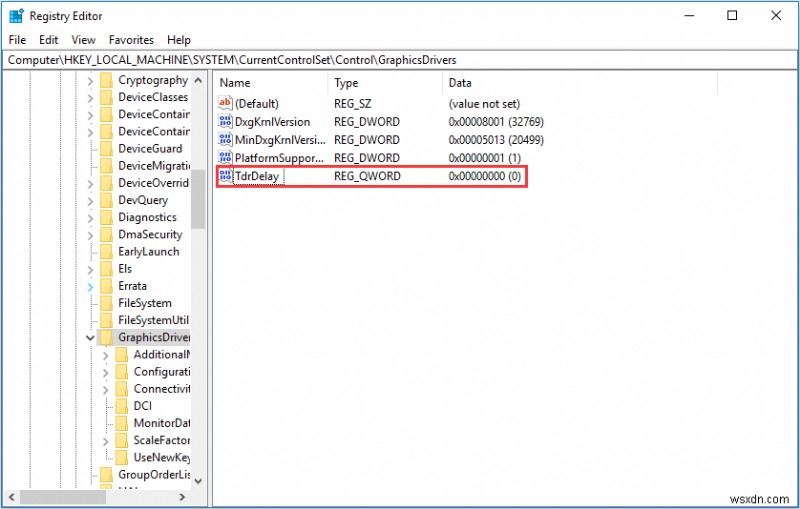Open the Help menu
This screenshot has width=800, height=509.
click(179, 40)
